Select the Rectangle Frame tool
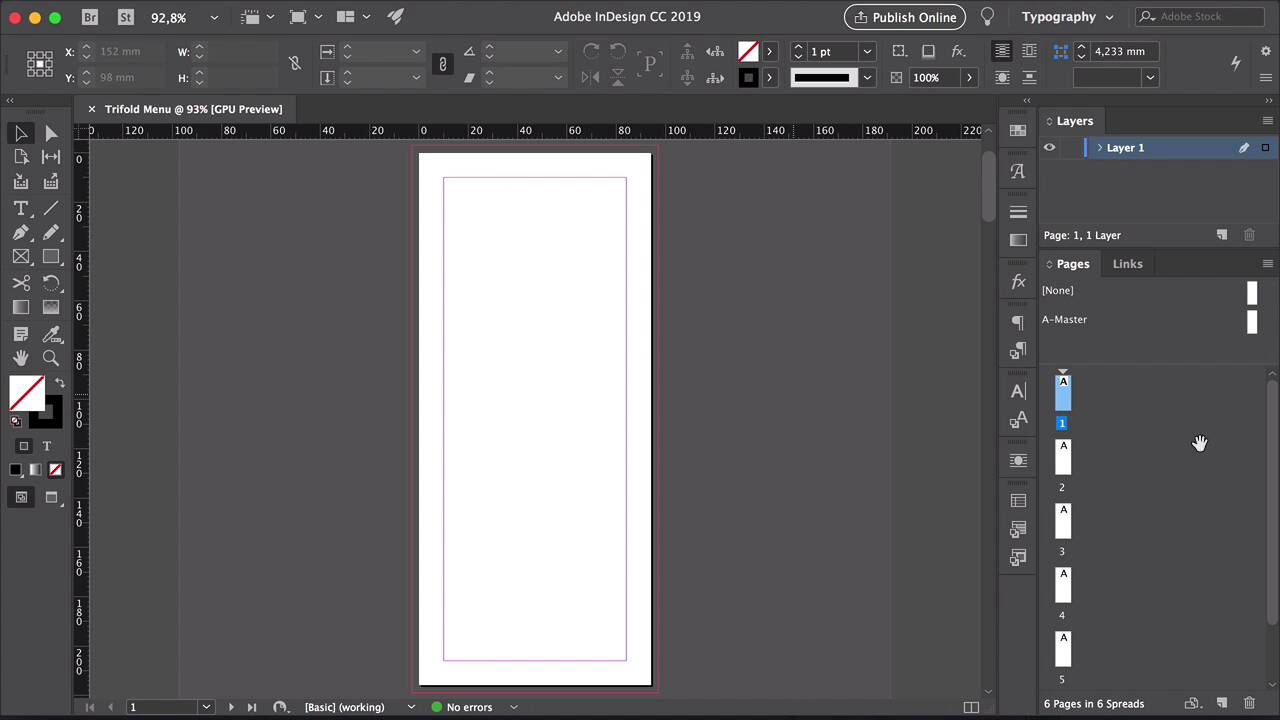The image size is (1280, 720). 20,257
